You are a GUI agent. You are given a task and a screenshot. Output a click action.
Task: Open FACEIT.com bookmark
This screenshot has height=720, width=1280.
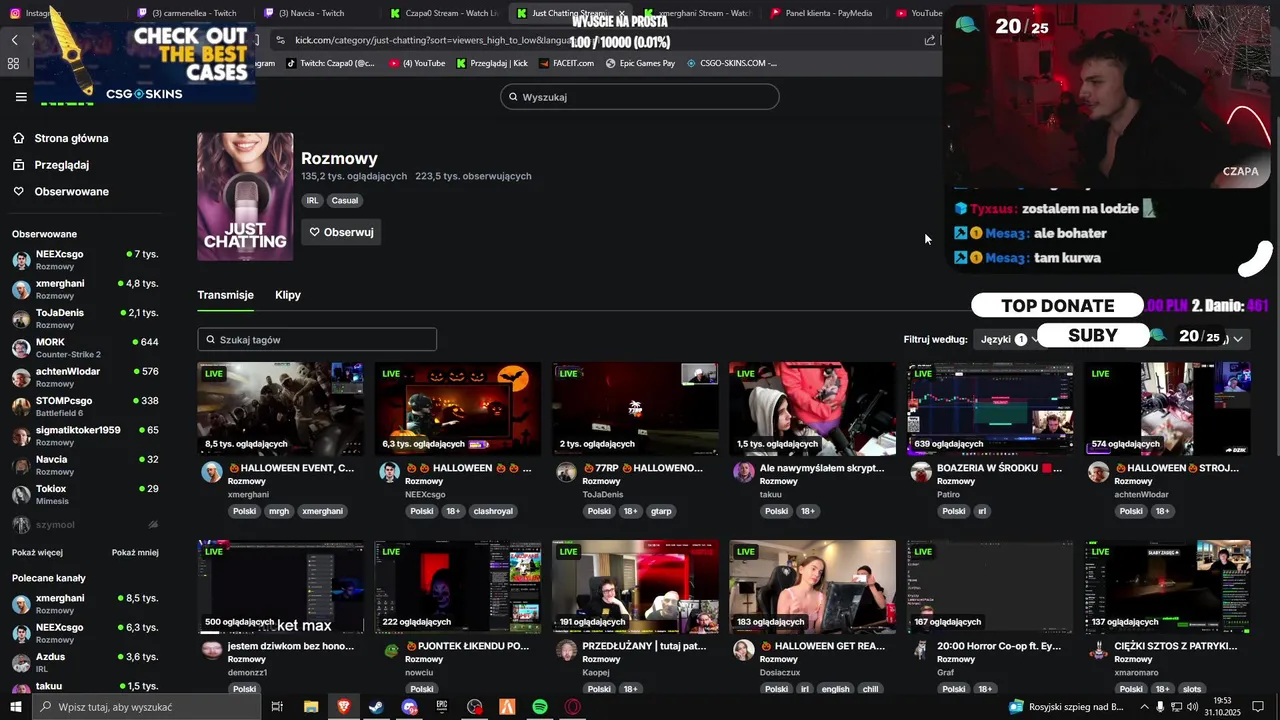coord(566,63)
